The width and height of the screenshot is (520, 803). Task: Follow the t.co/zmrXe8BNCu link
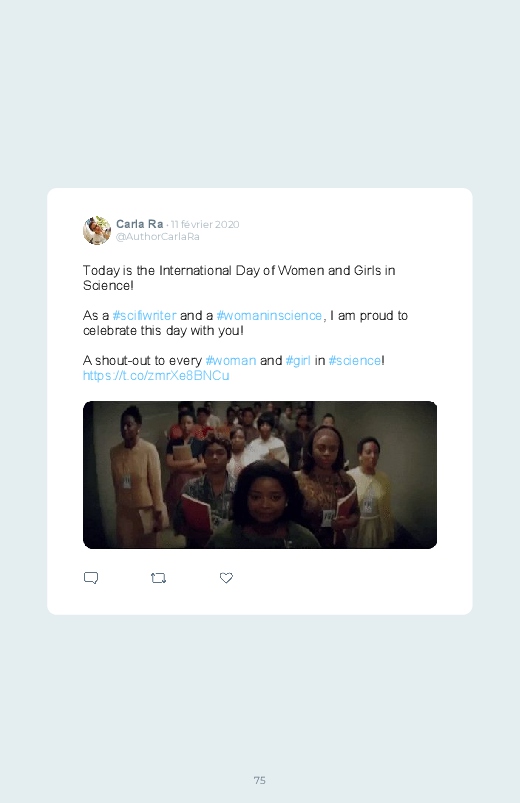156,375
